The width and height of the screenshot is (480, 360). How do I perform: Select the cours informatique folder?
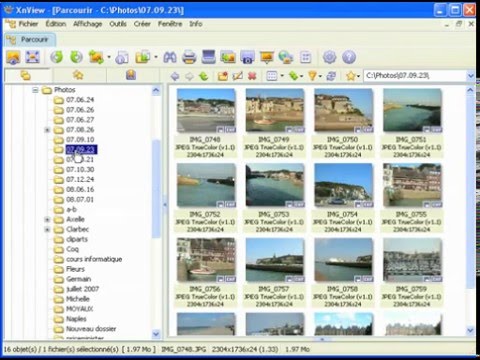94,259
